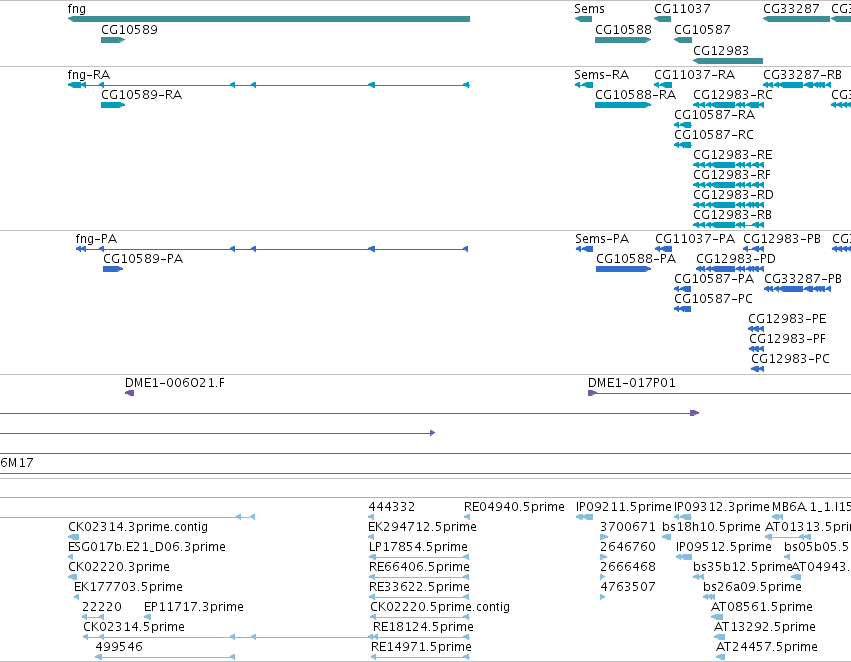
Task: Click the CG10587 gene label
Action: coord(702,30)
